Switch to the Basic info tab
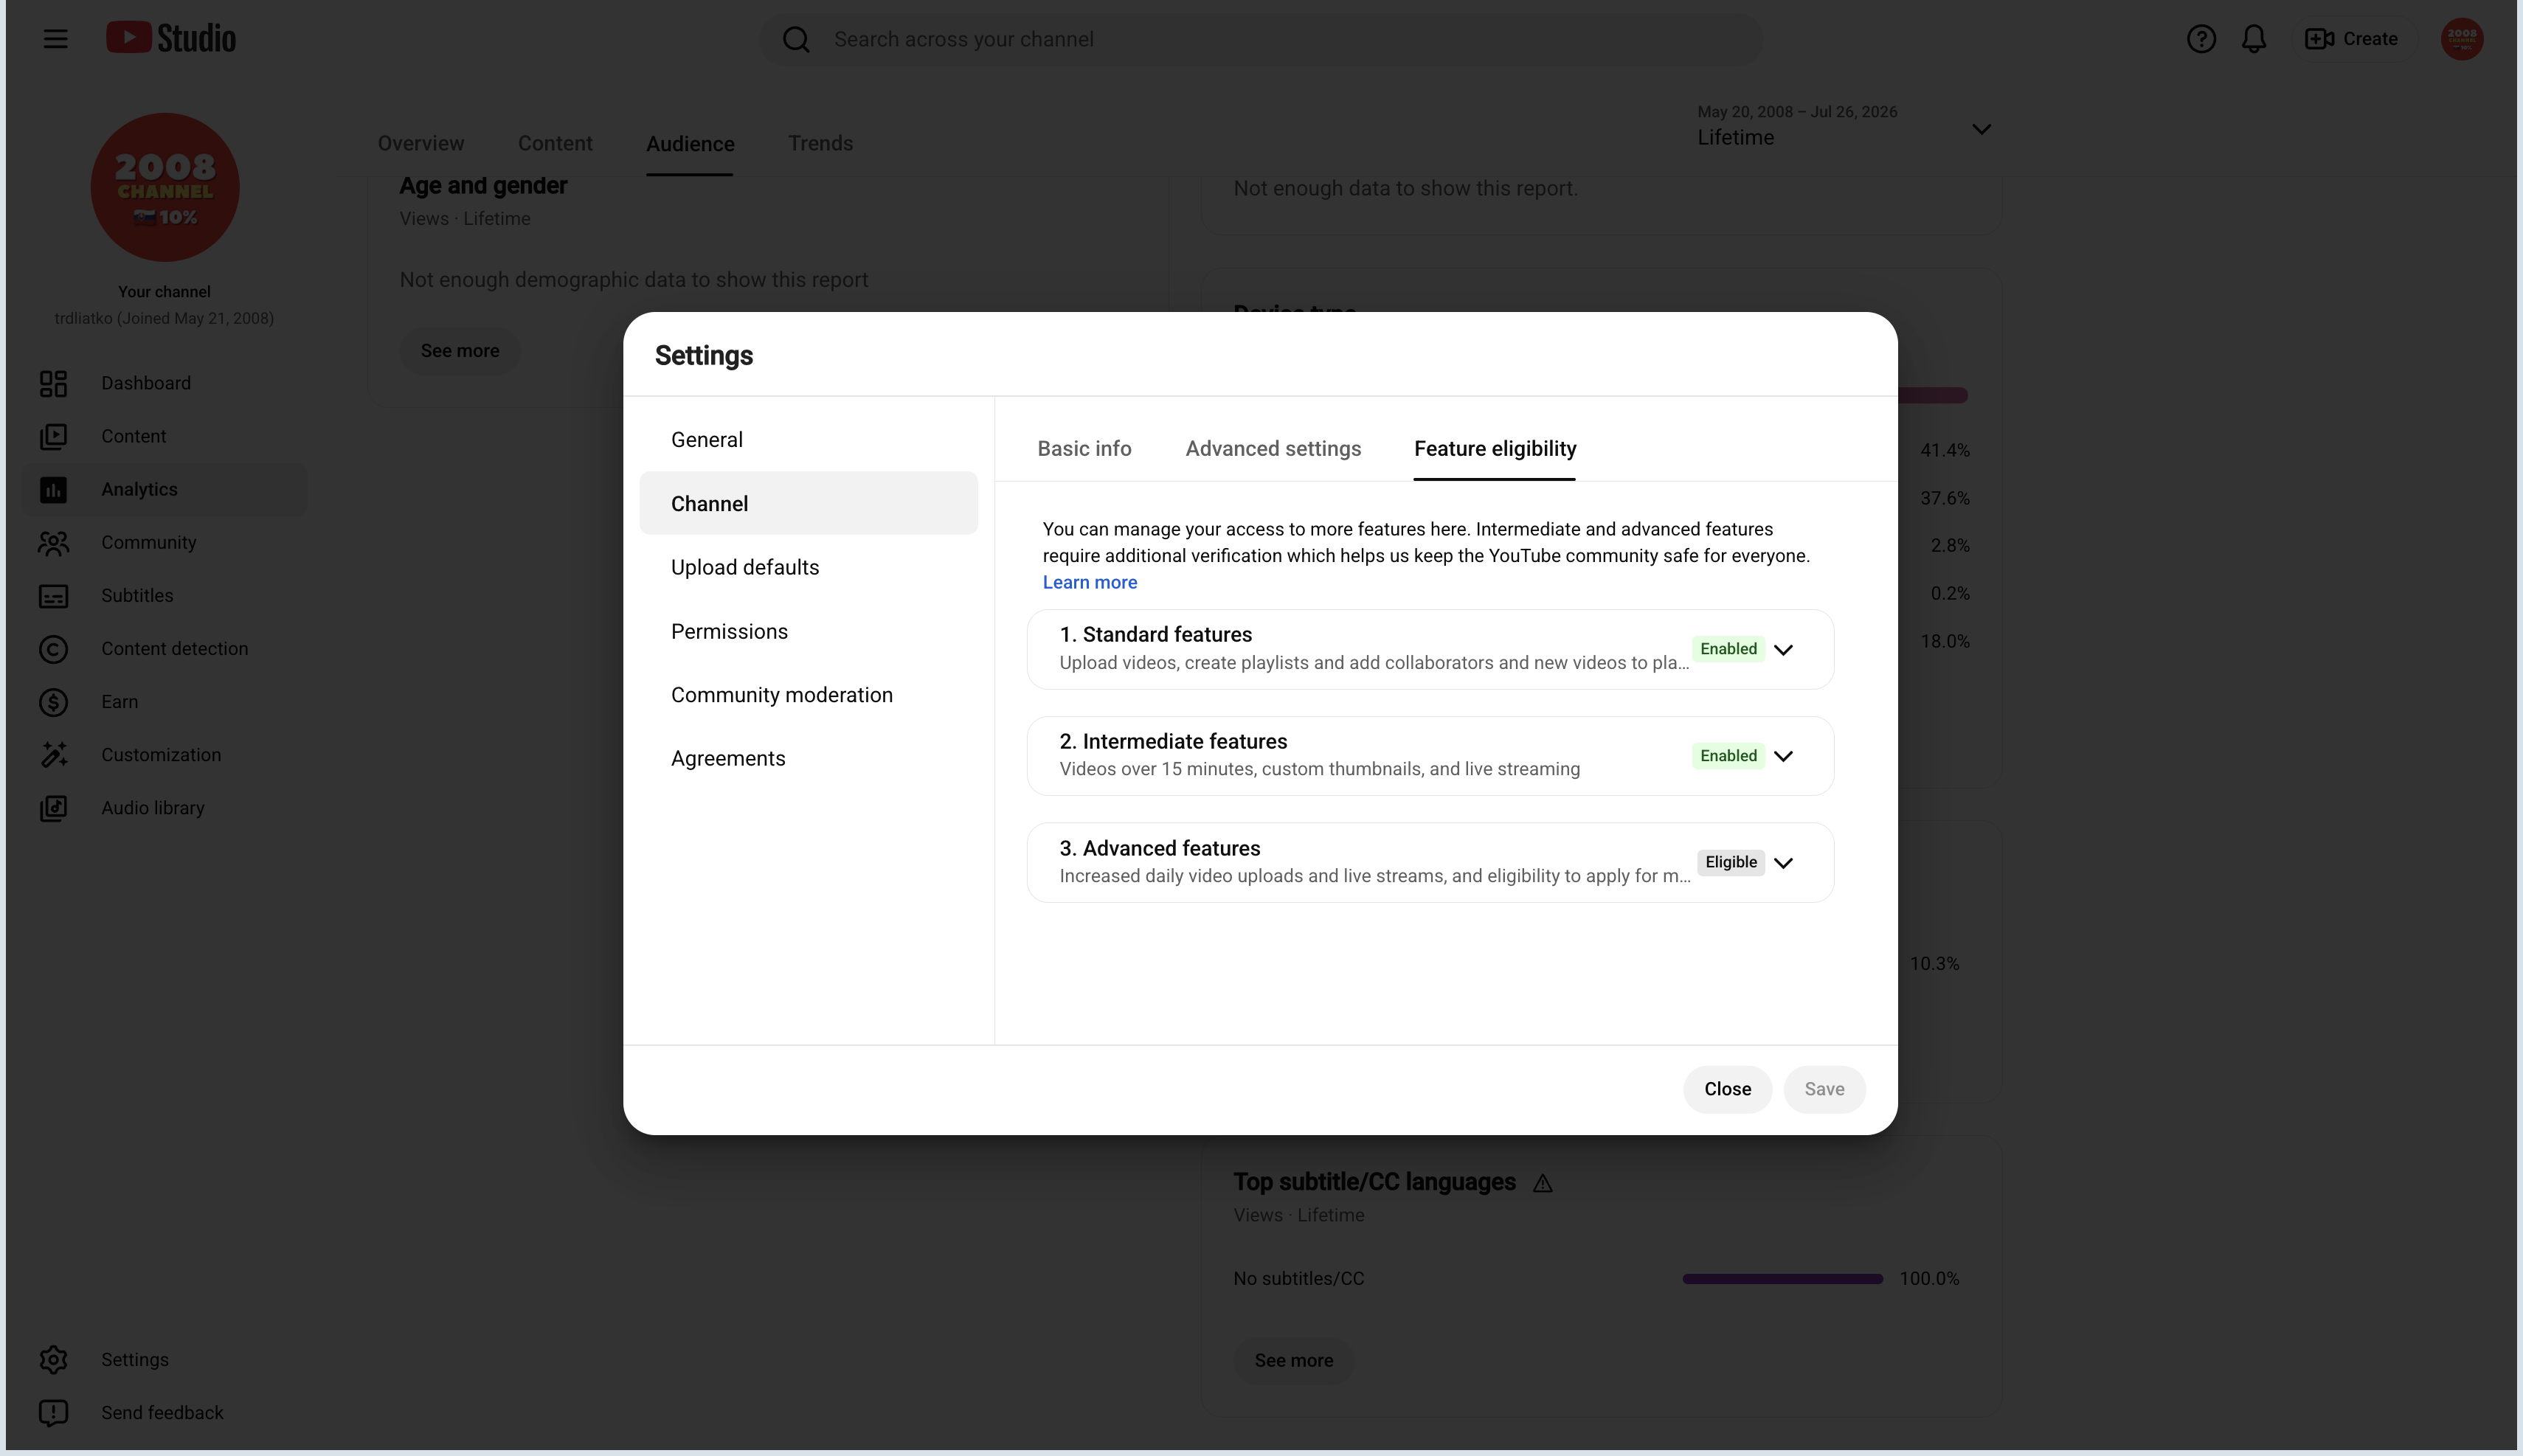Image resolution: width=2523 pixels, height=1456 pixels. click(x=1084, y=449)
